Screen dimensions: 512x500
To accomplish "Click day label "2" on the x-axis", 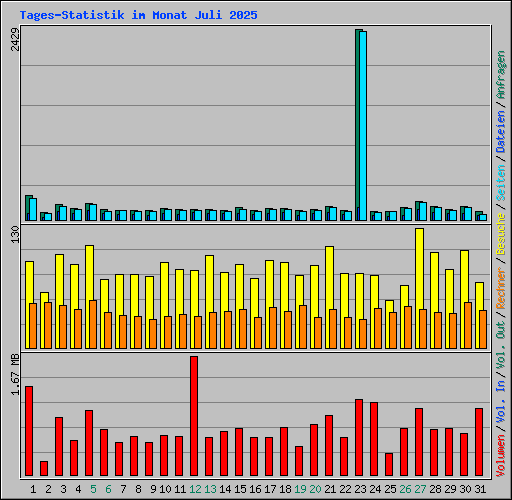I will click(48, 489).
